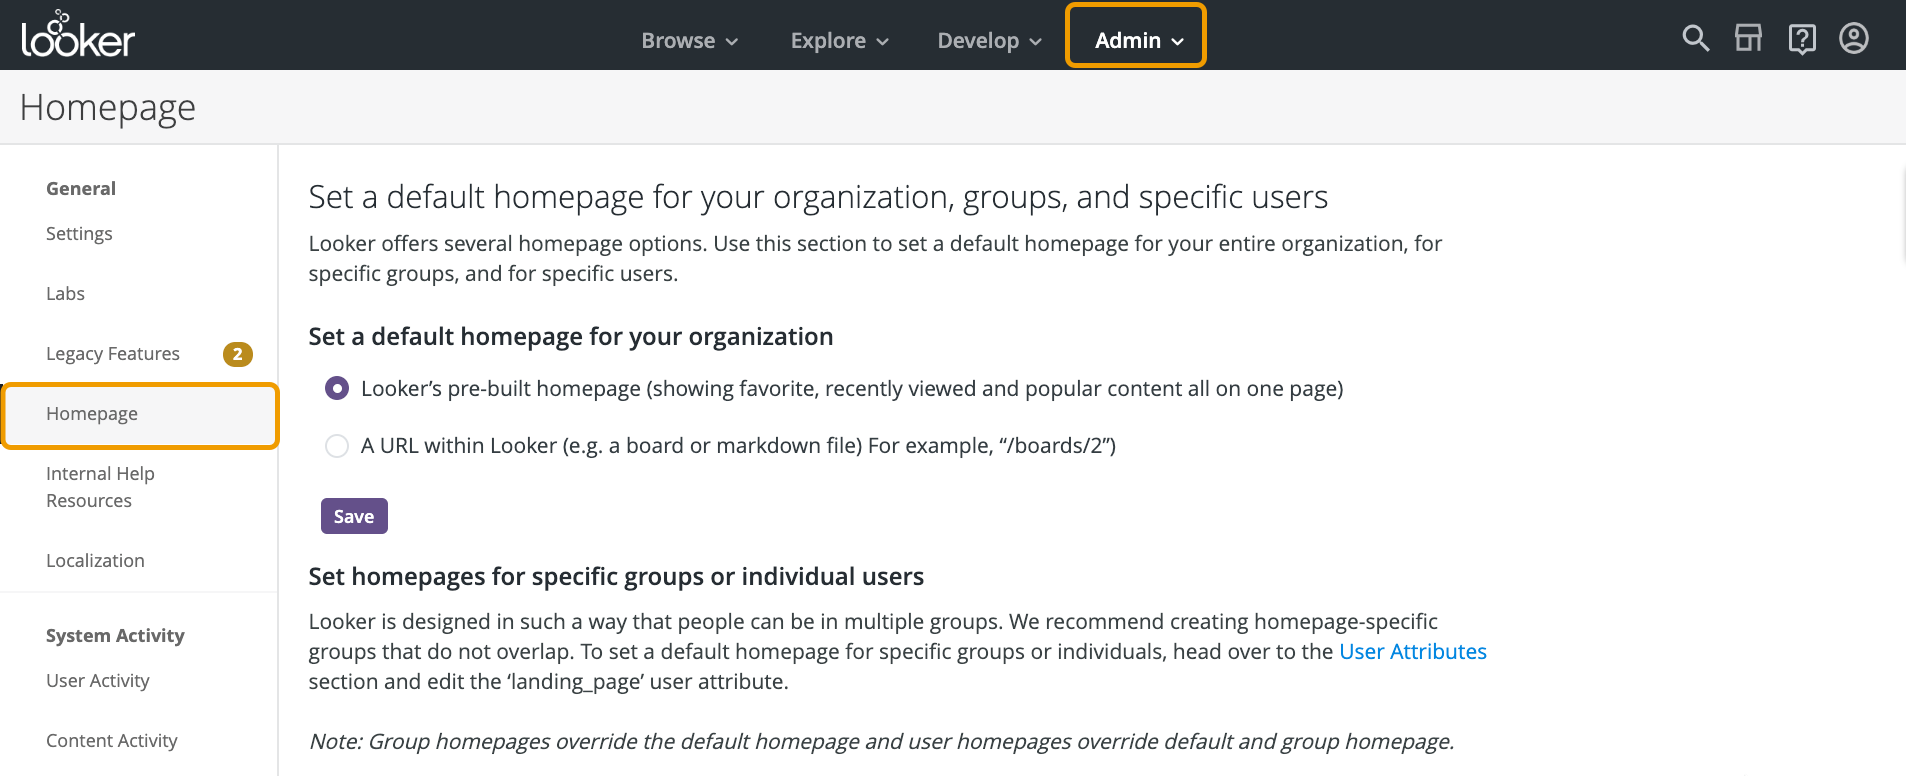Open the Admin dropdown menu
The width and height of the screenshot is (1906, 776).
(1137, 41)
